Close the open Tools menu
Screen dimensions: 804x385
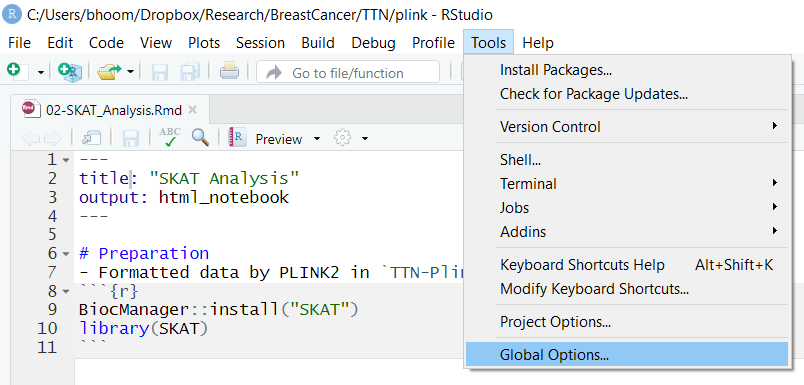pyautogui.click(x=489, y=43)
